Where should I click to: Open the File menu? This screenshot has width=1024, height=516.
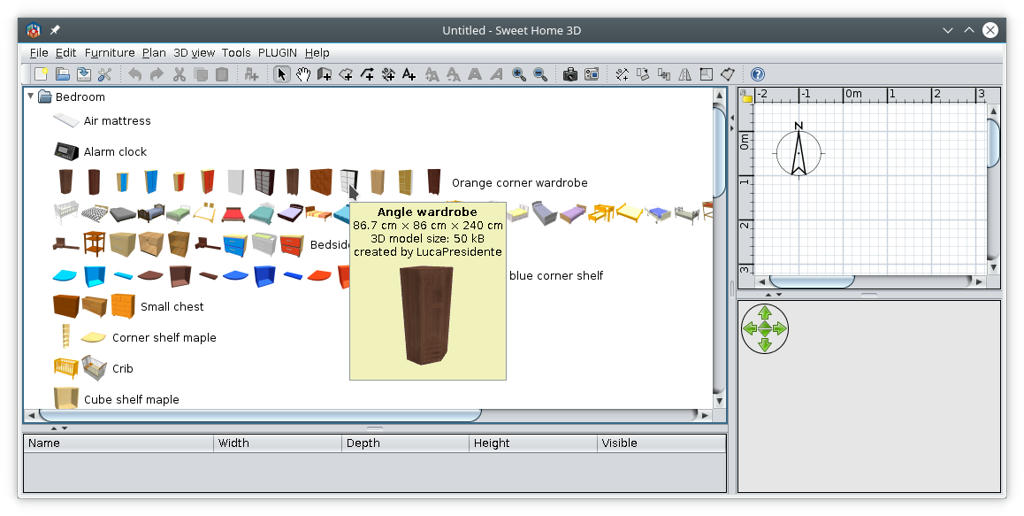tap(39, 53)
